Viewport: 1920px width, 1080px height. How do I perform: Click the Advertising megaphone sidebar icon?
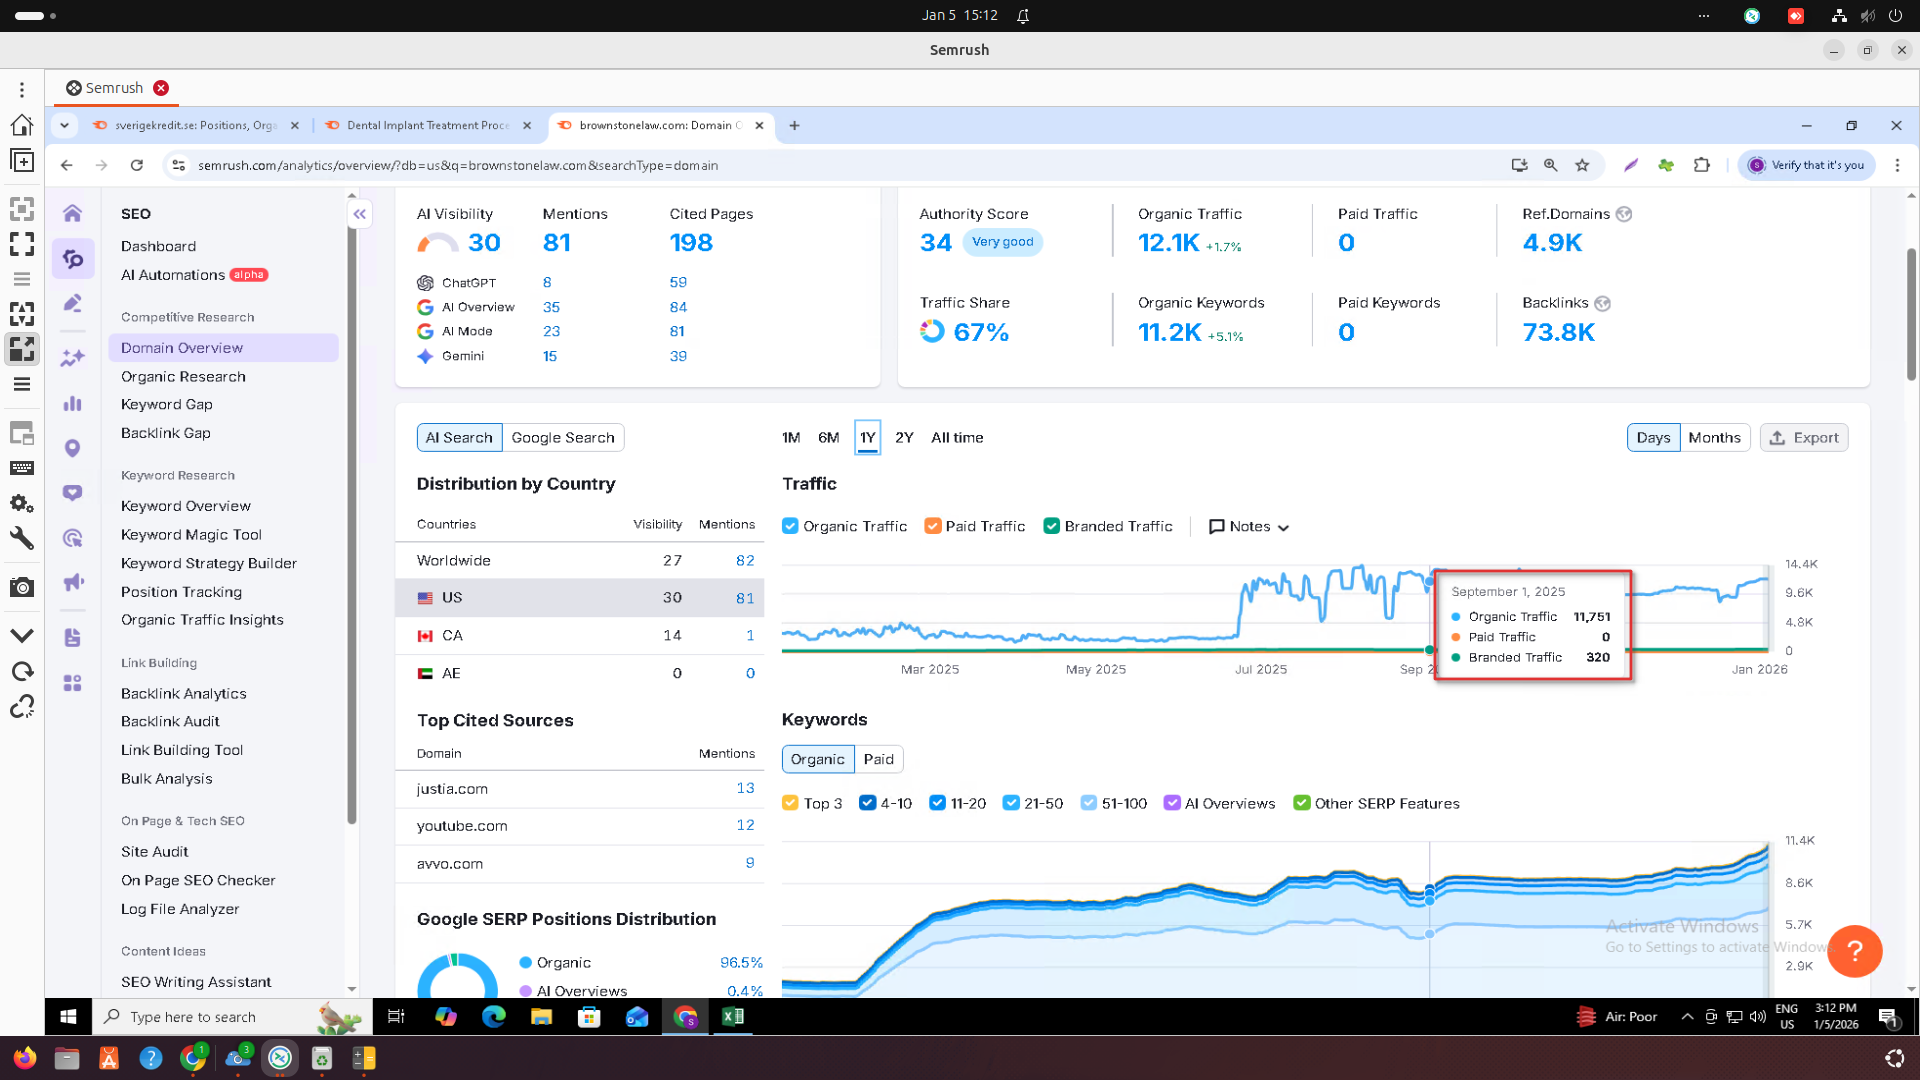[x=72, y=583]
